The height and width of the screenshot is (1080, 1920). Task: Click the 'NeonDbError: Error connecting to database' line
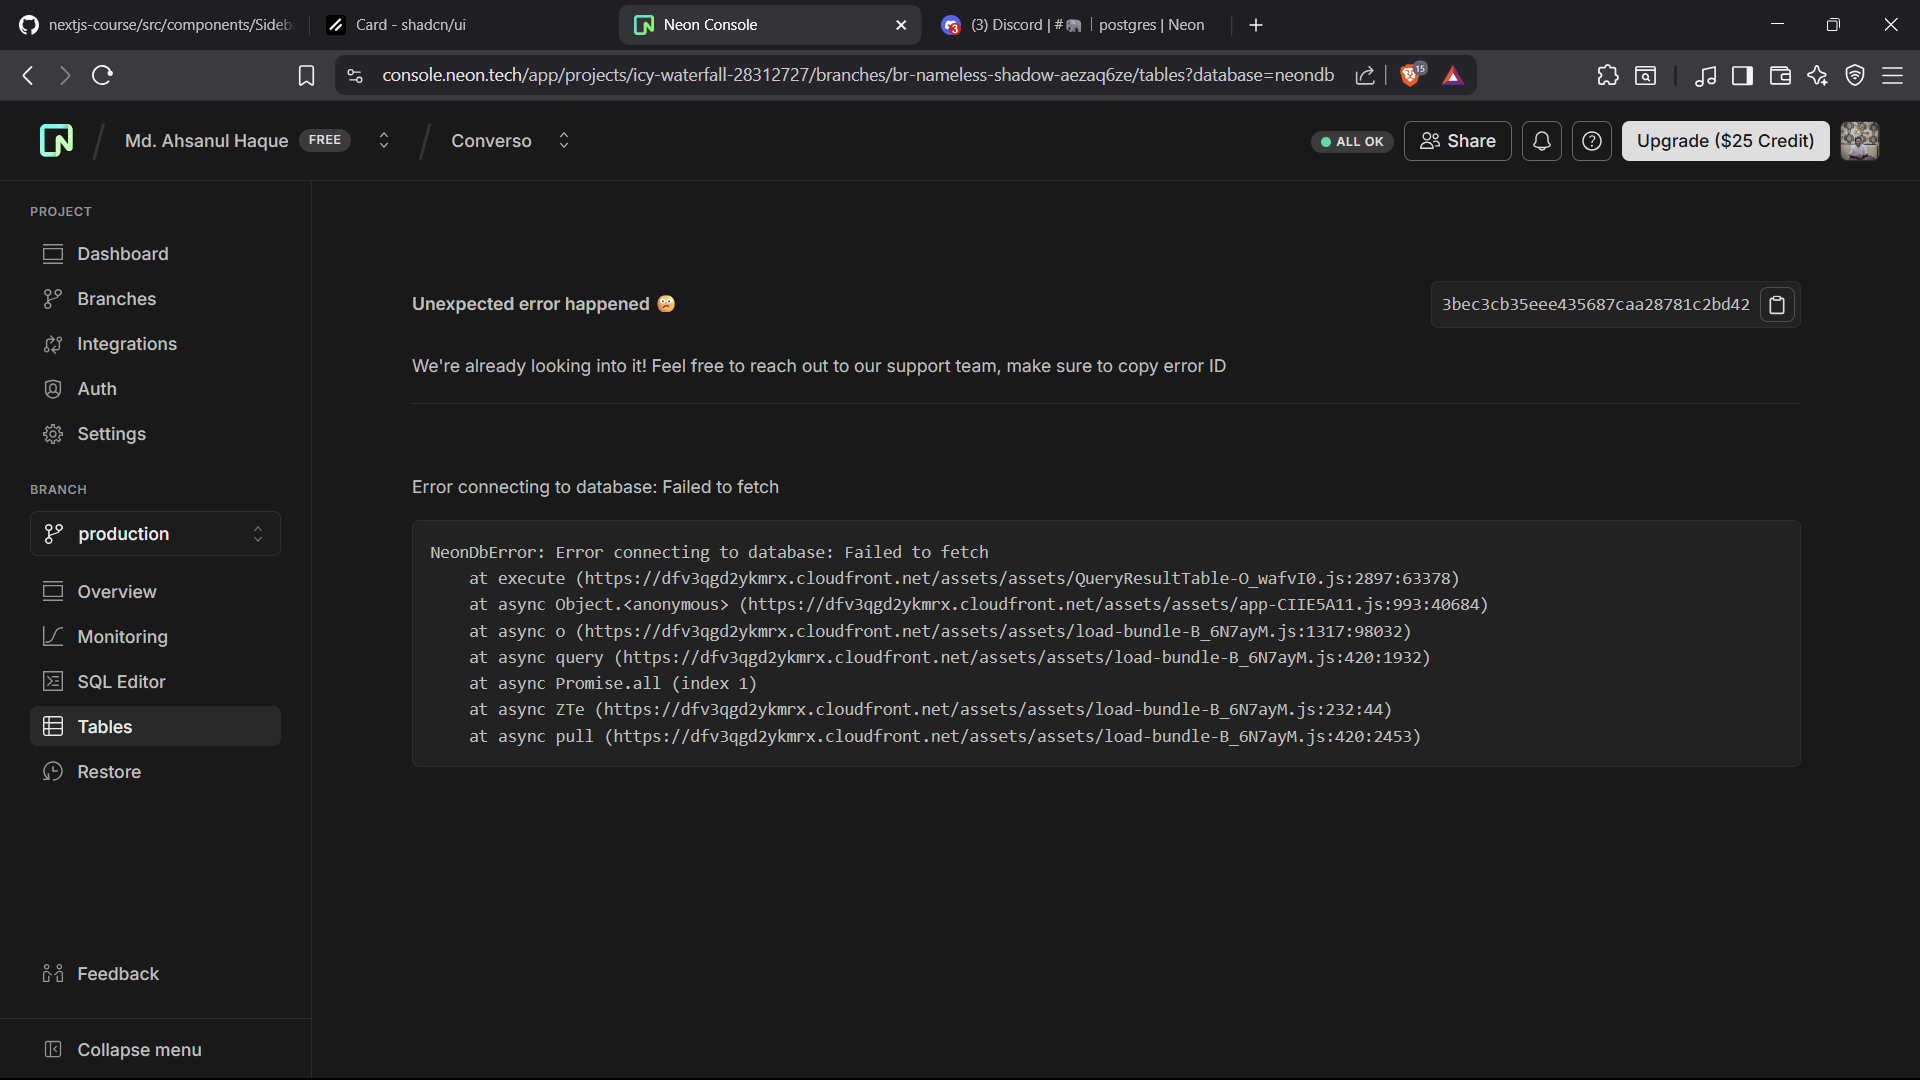coord(709,552)
